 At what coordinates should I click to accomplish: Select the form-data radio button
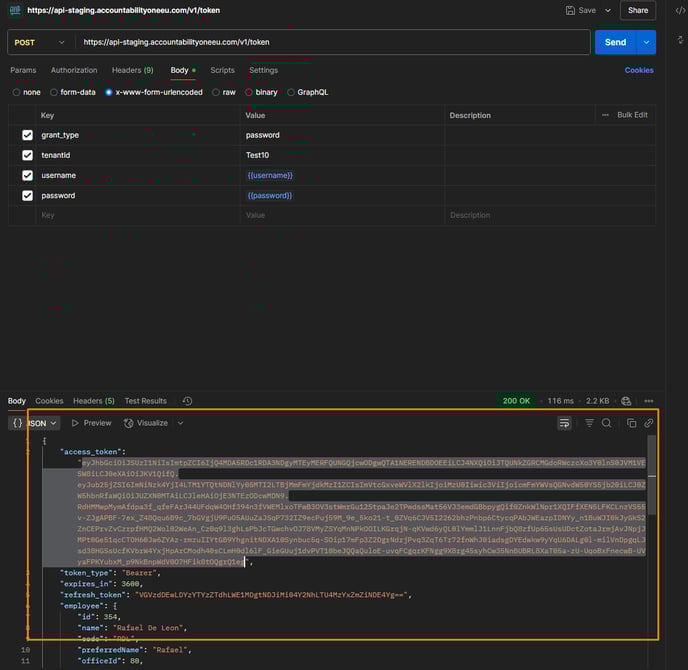coord(54,92)
